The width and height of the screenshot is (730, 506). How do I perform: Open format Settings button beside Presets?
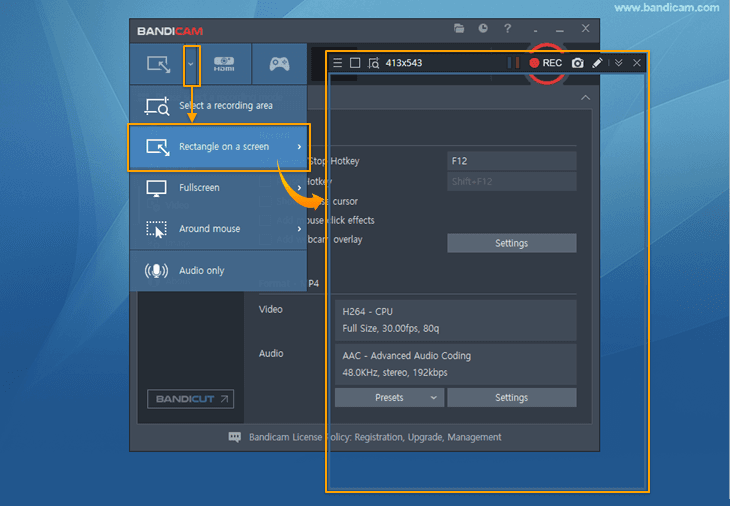pos(512,398)
